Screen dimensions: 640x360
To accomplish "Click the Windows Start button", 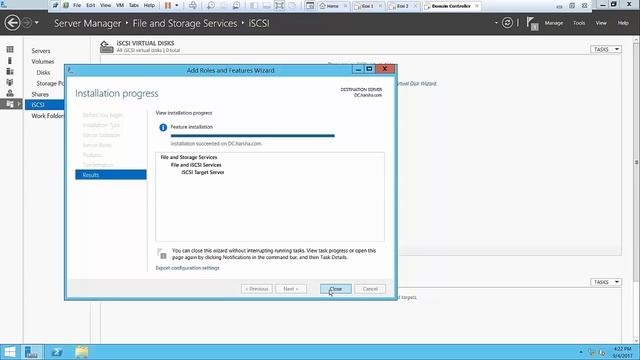I will 9,352.
